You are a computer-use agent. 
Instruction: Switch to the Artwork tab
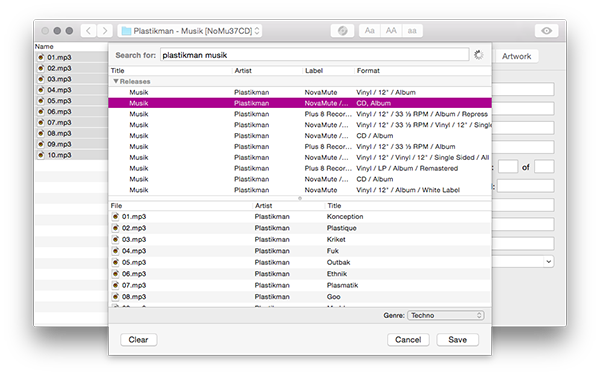click(x=516, y=56)
